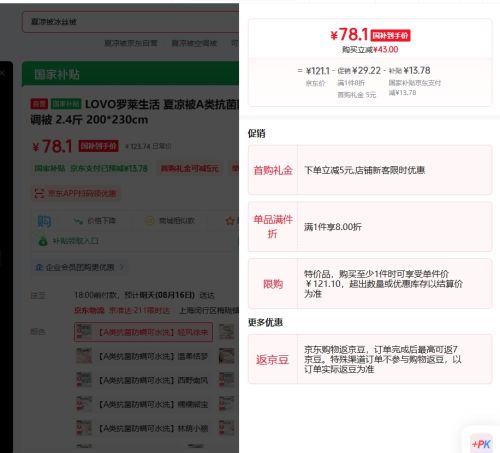Click the 限购 description mentioning ¥121.10
The height and width of the screenshot is (453, 500).
click(x=383, y=284)
